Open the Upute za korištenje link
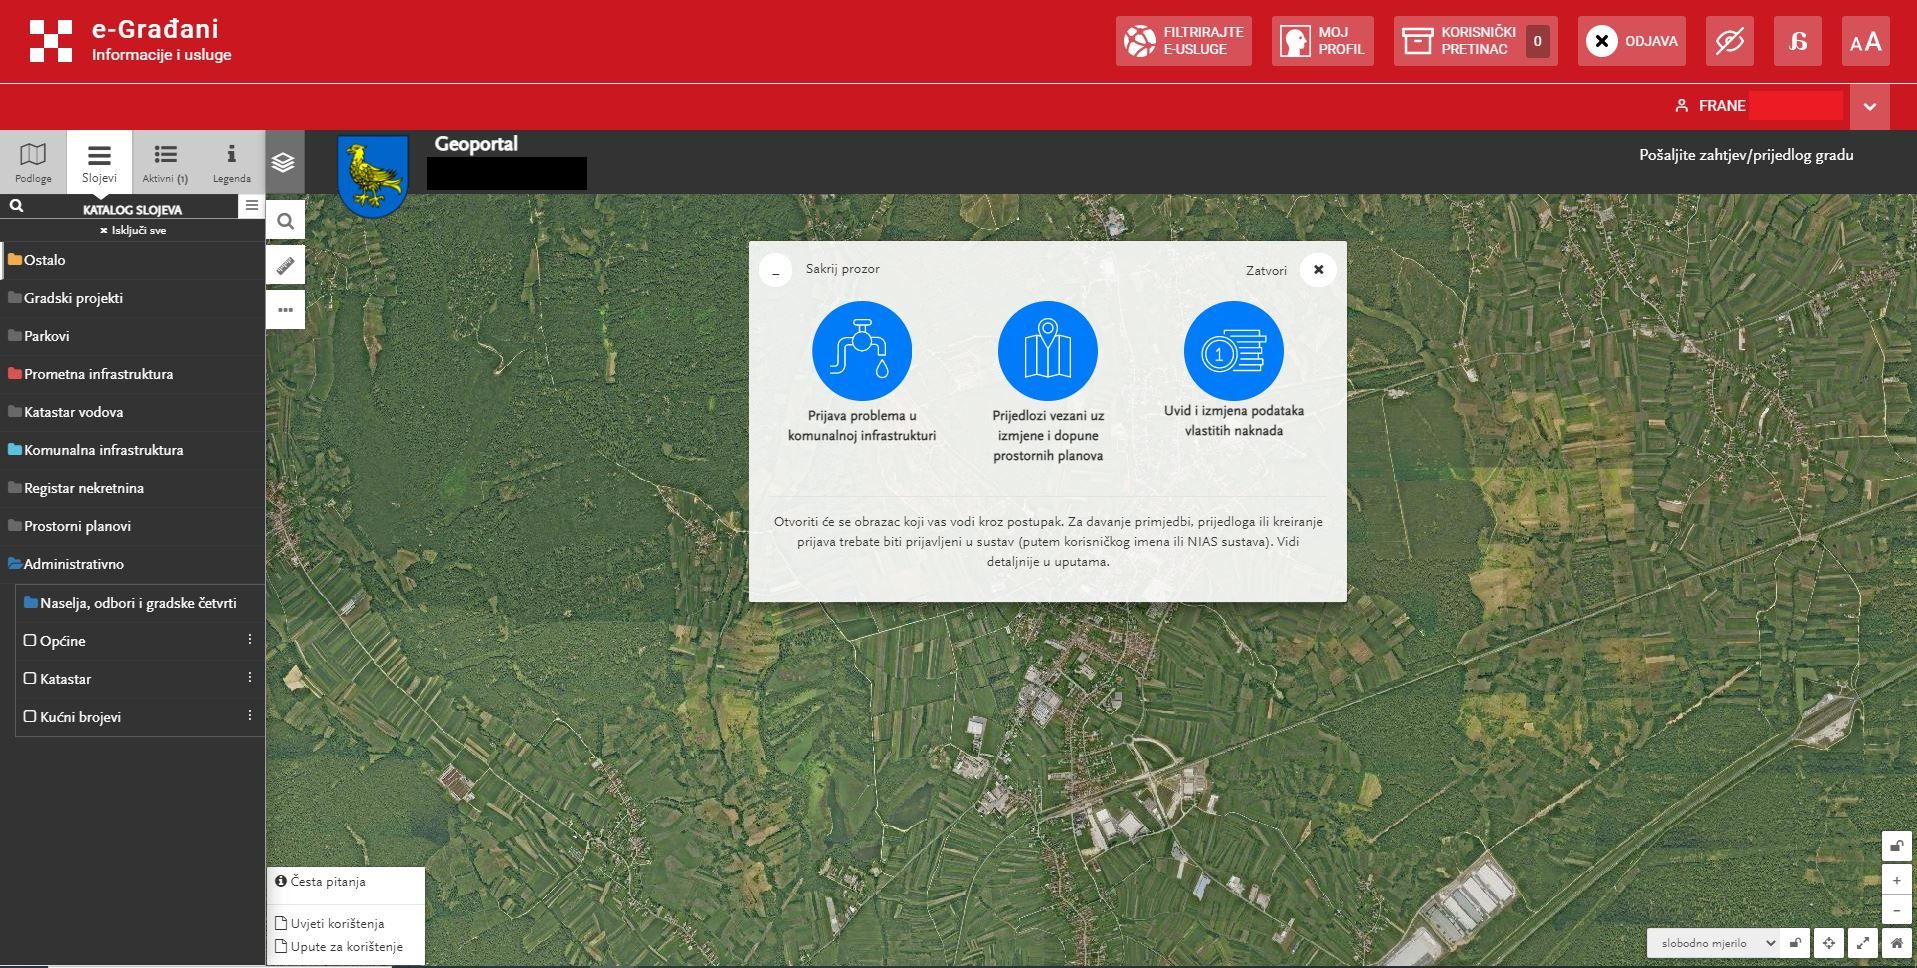The width and height of the screenshot is (1917, 968). pyautogui.click(x=346, y=947)
